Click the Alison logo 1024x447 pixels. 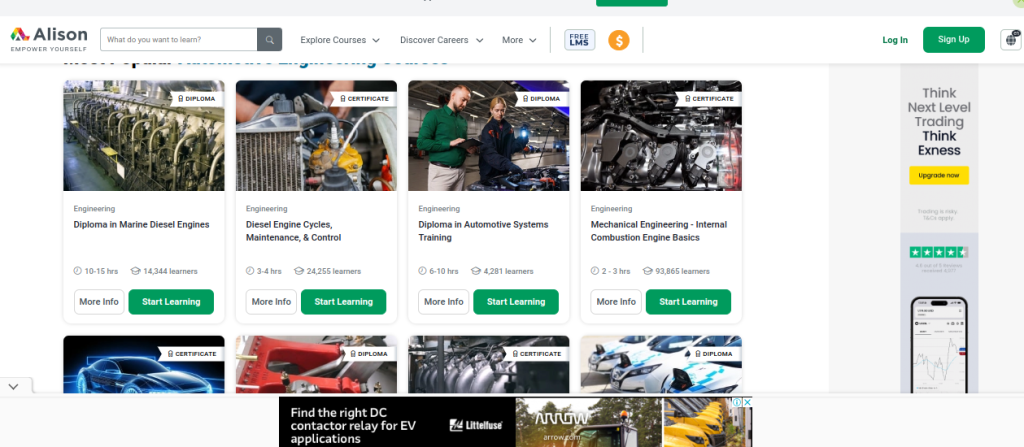(x=49, y=39)
